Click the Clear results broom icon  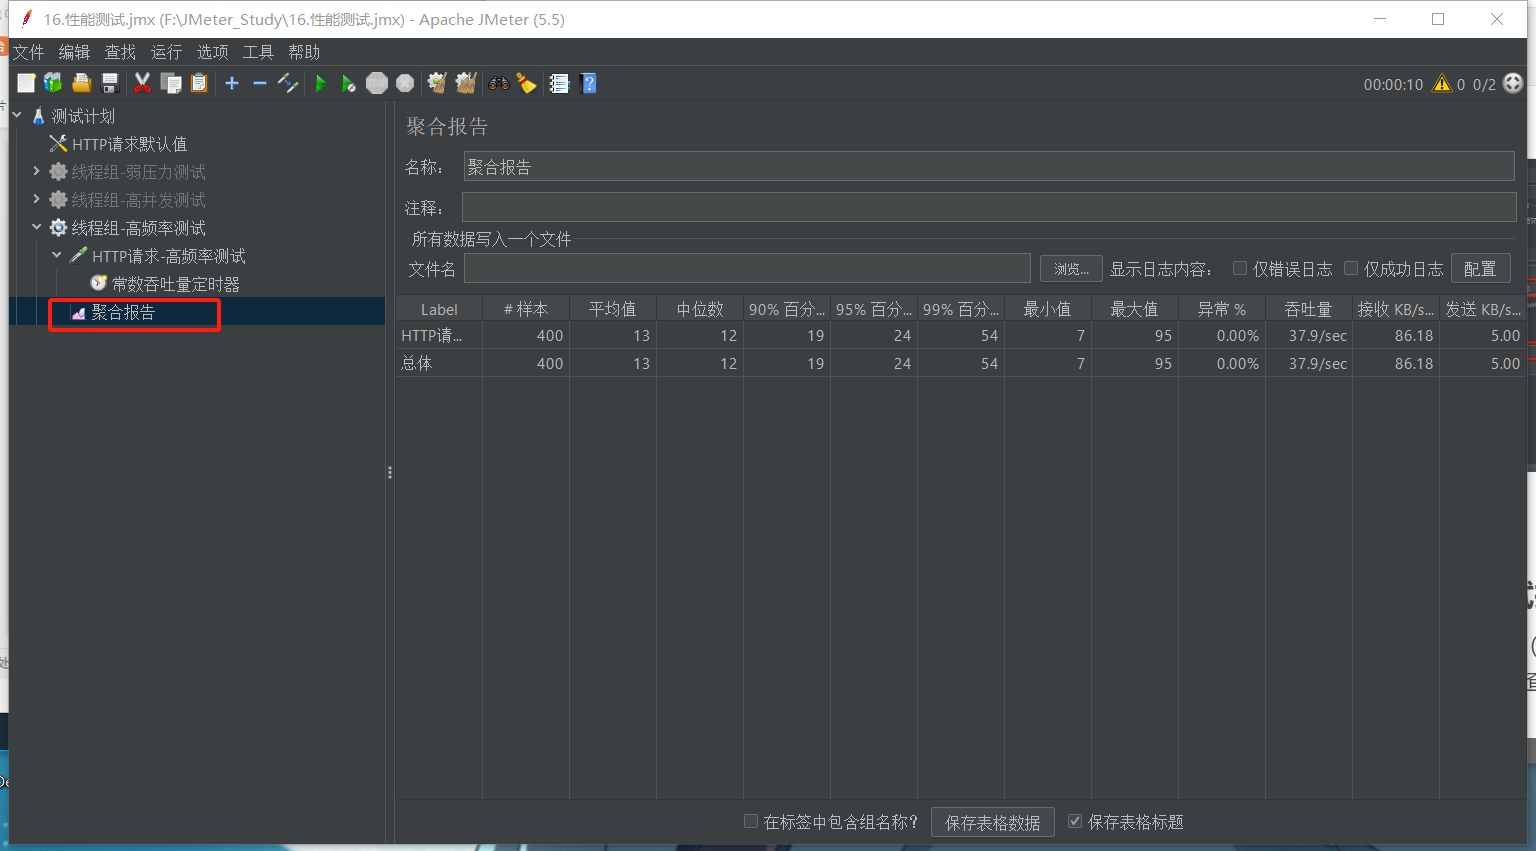click(x=437, y=83)
